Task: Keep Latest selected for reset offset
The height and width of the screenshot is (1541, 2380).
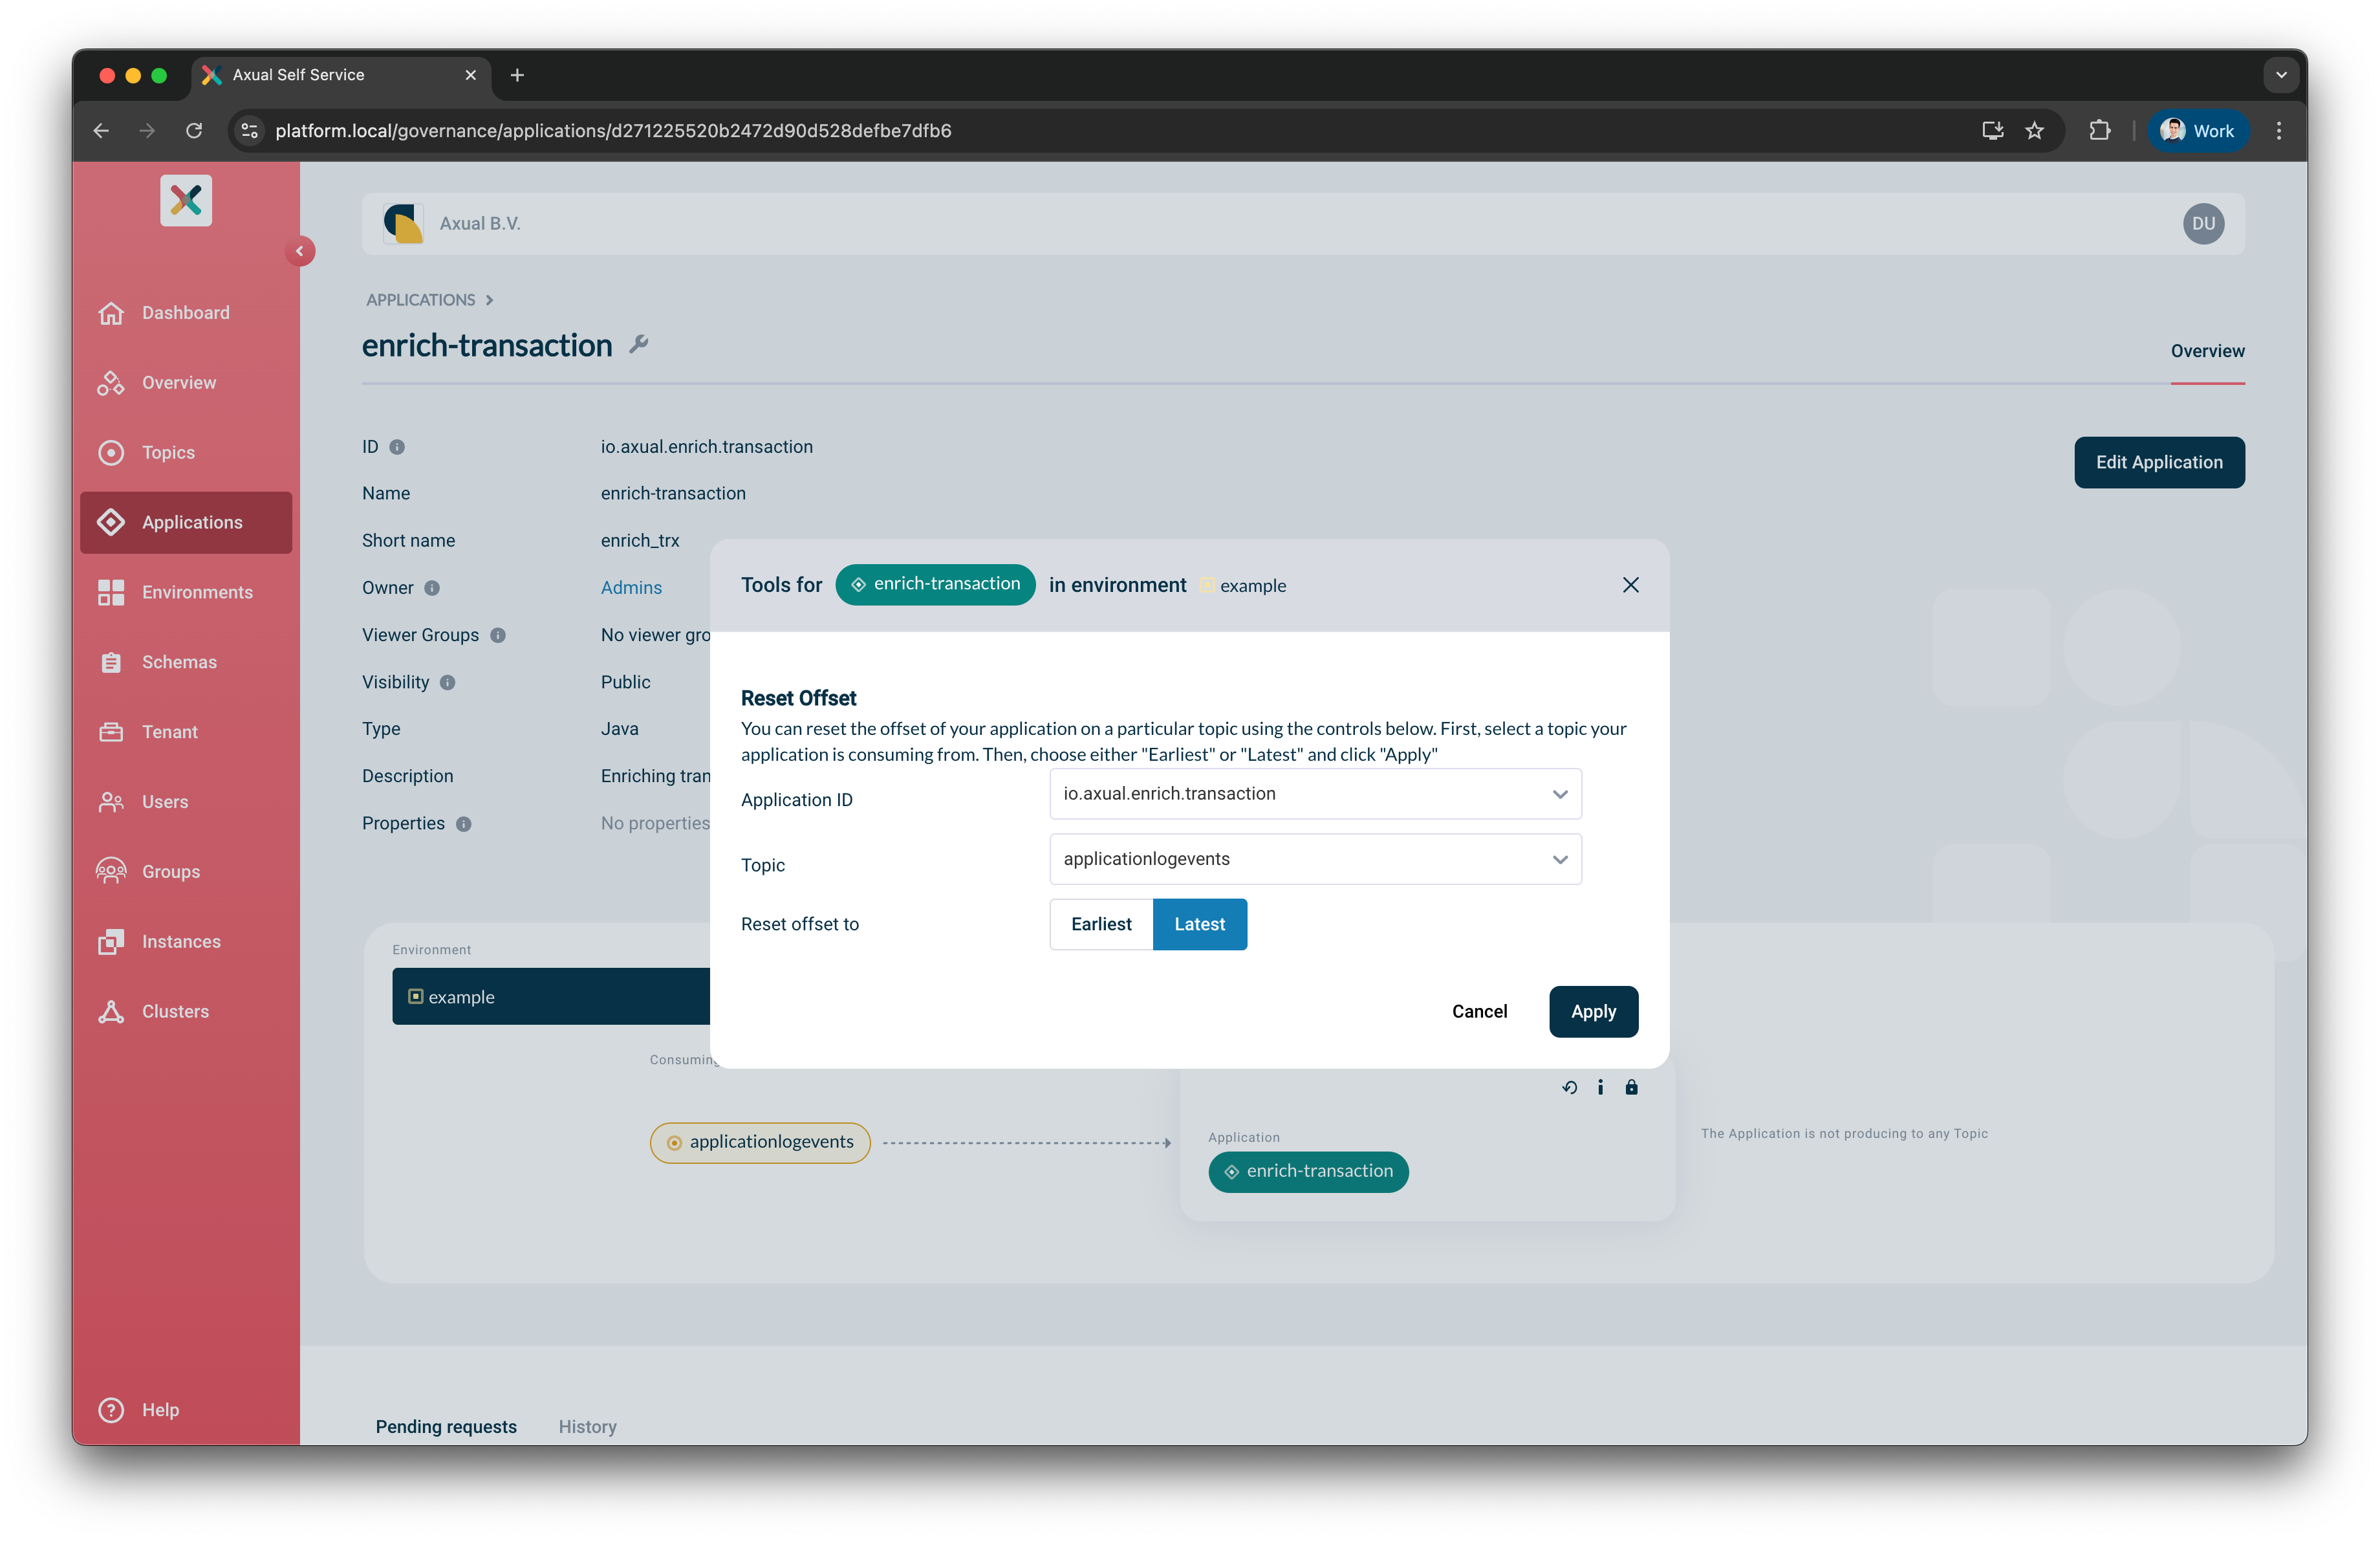Action: point(1199,924)
